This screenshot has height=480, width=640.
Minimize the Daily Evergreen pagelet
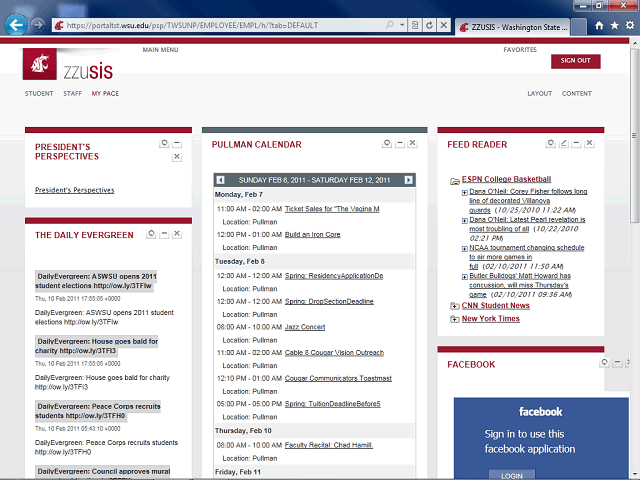point(164,234)
